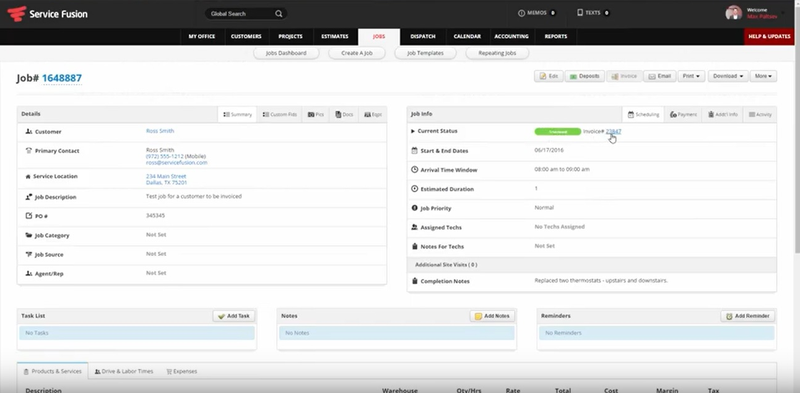Go to Jobs Dashboard
This screenshot has width=800, height=393.
click(x=286, y=53)
